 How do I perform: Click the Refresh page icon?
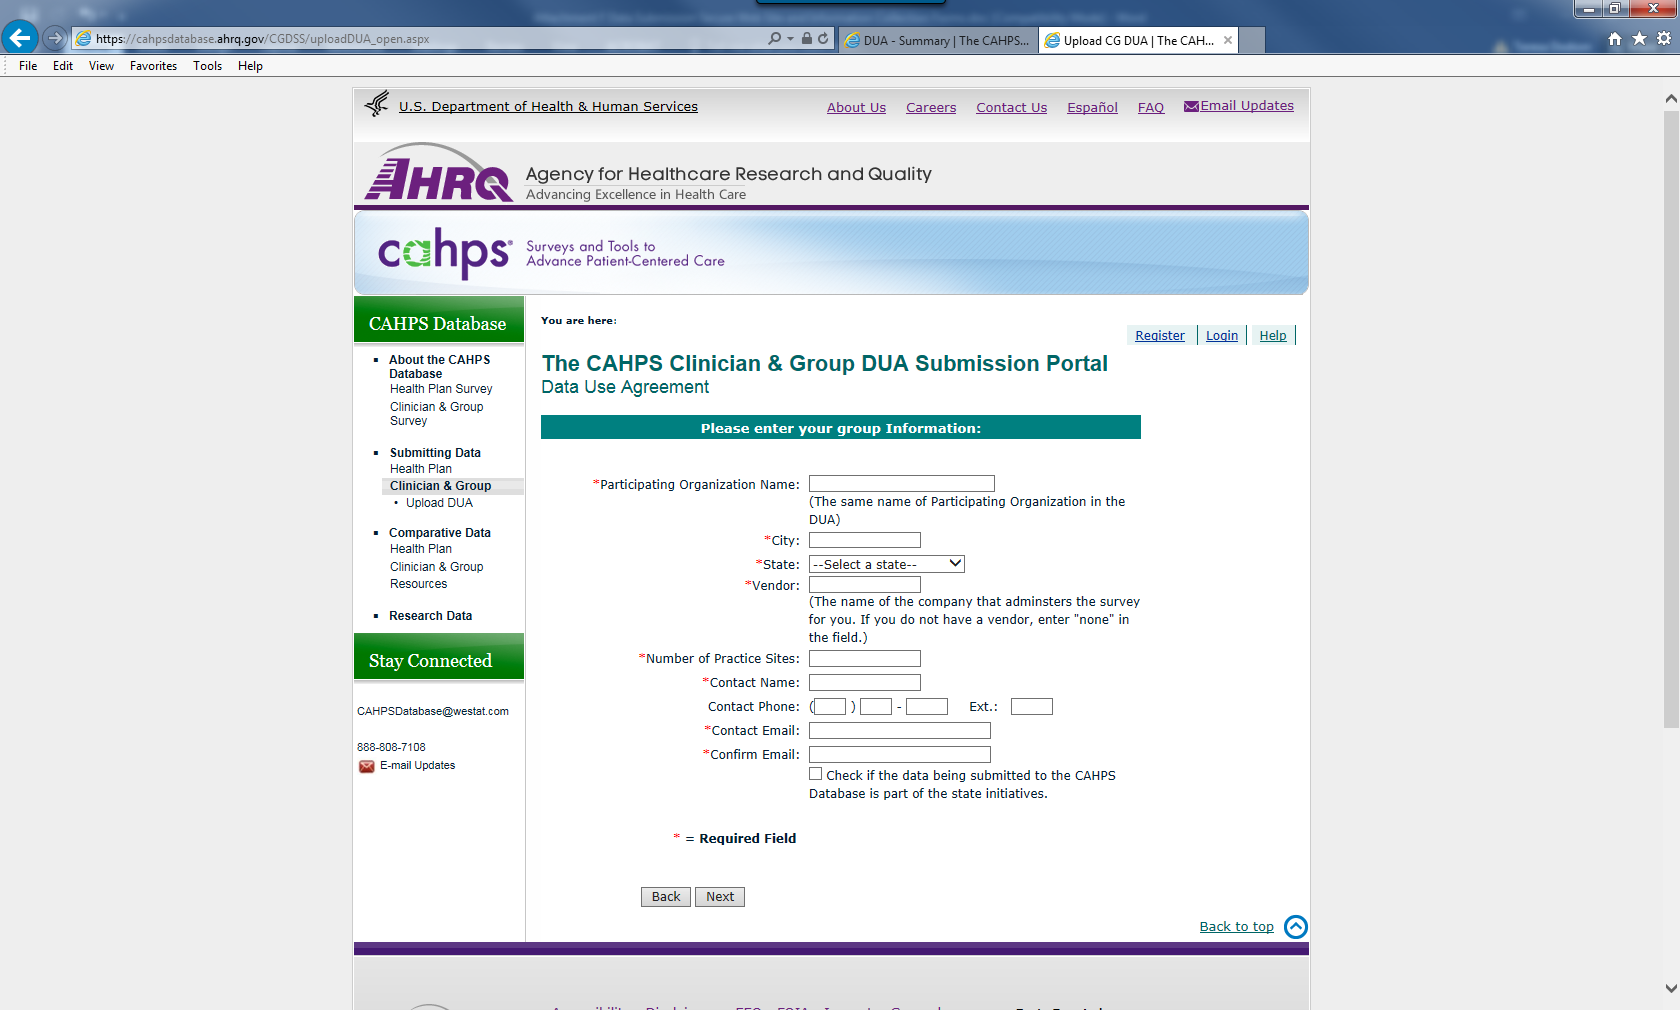(x=823, y=38)
